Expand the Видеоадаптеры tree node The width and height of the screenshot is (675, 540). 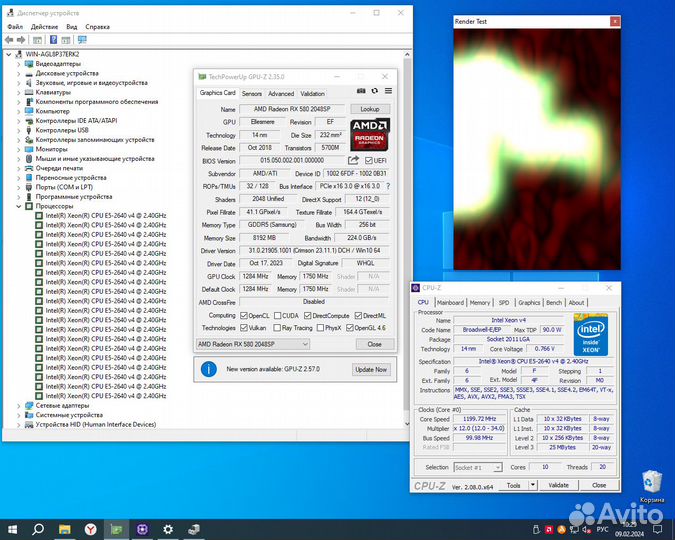click(19, 63)
